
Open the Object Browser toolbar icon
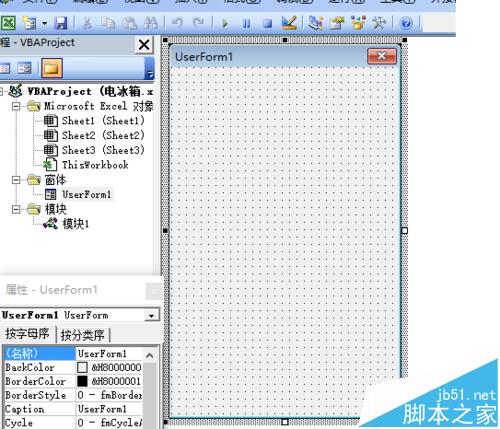point(358,23)
